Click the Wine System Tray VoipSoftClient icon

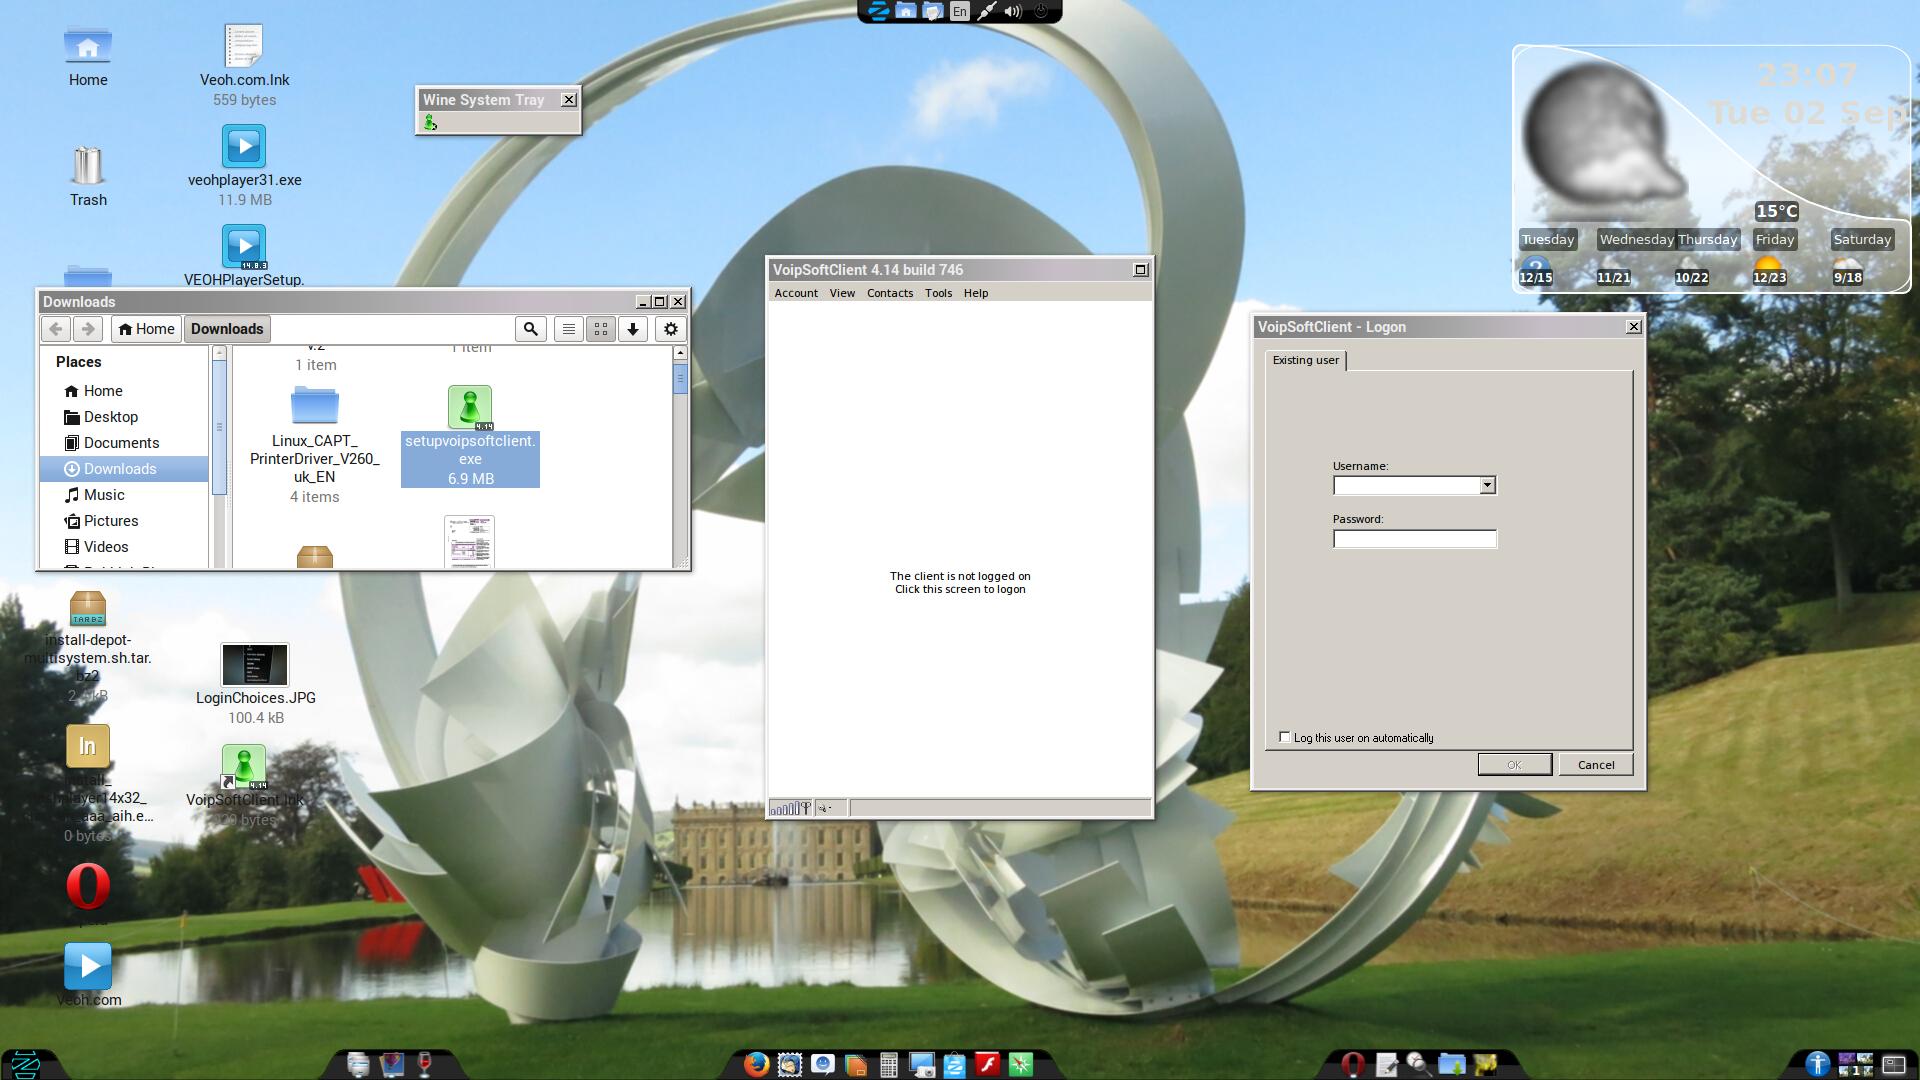[x=430, y=122]
